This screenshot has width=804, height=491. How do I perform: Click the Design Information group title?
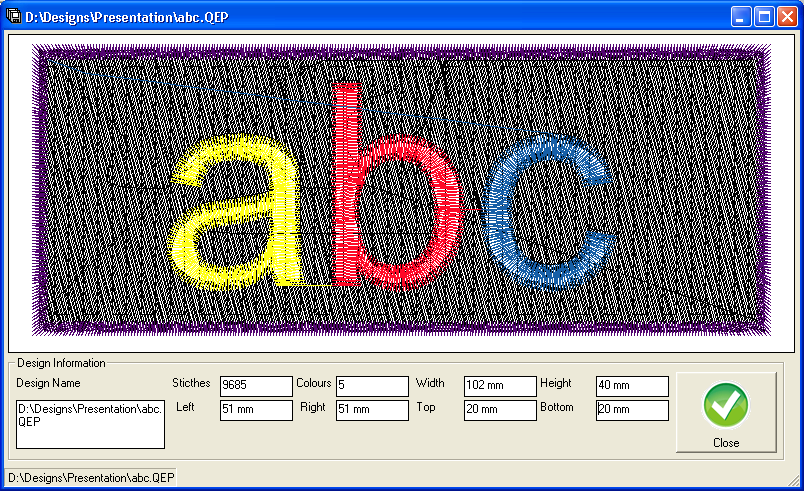click(61, 363)
